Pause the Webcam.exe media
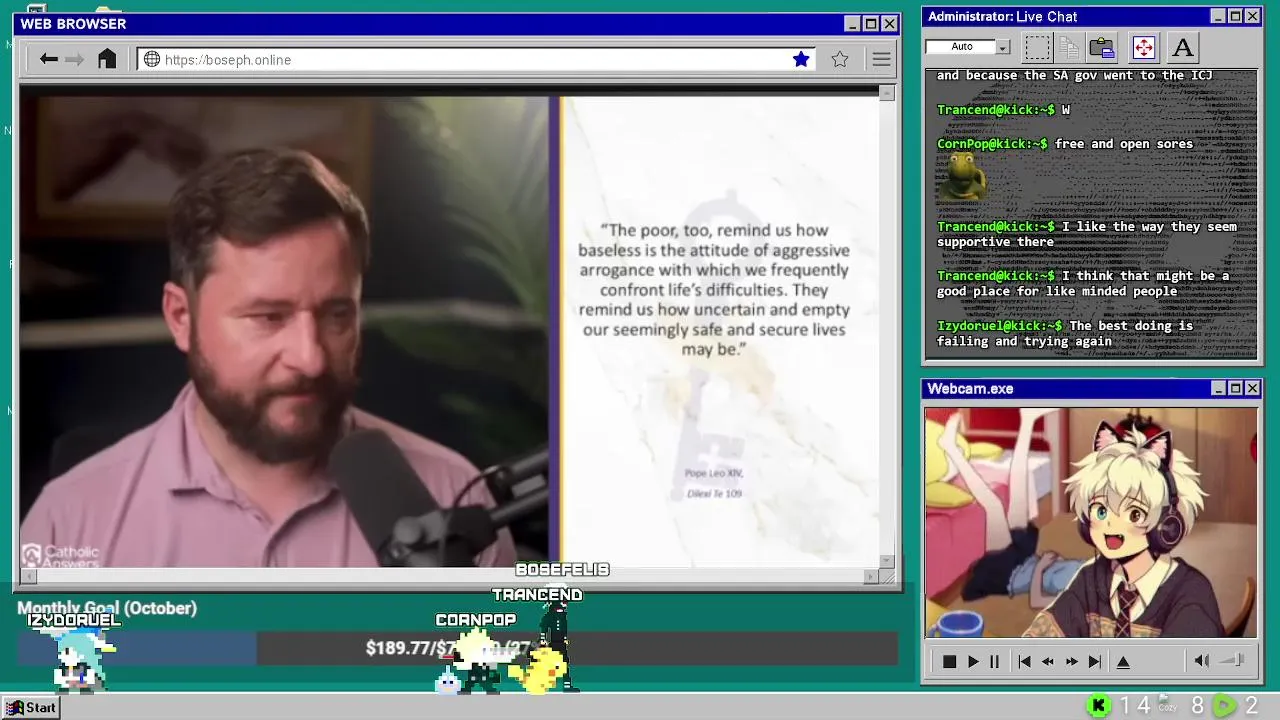 coord(994,661)
